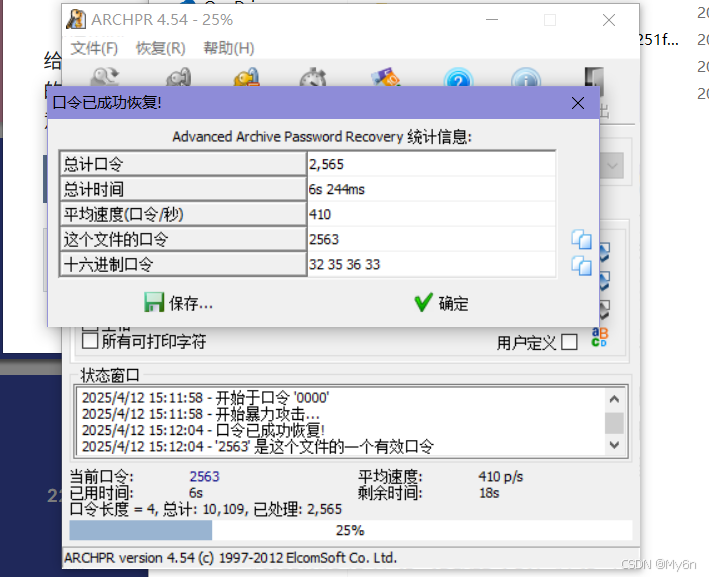Open the custom charset aBcD icon
Image resolution: width=709 pixels, height=577 pixels.
[x=600, y=337]
